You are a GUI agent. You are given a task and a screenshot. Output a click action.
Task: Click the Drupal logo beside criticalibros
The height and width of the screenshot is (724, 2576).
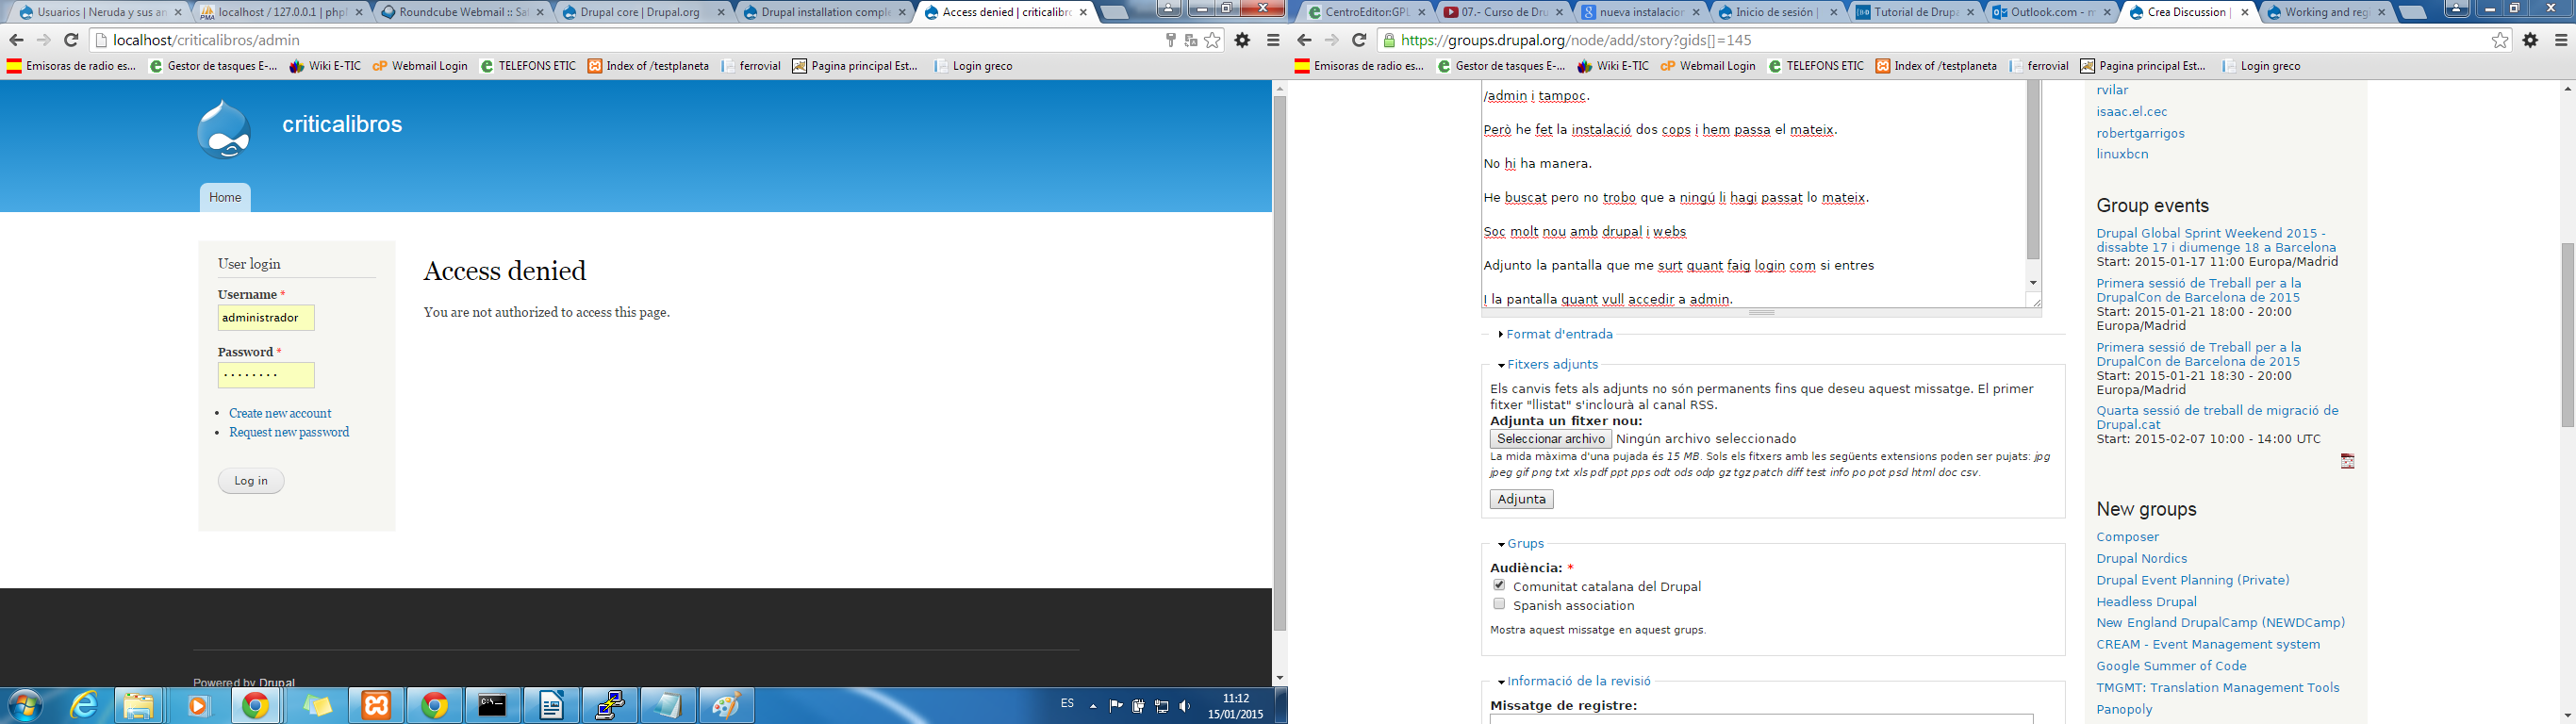click(224, 130)
